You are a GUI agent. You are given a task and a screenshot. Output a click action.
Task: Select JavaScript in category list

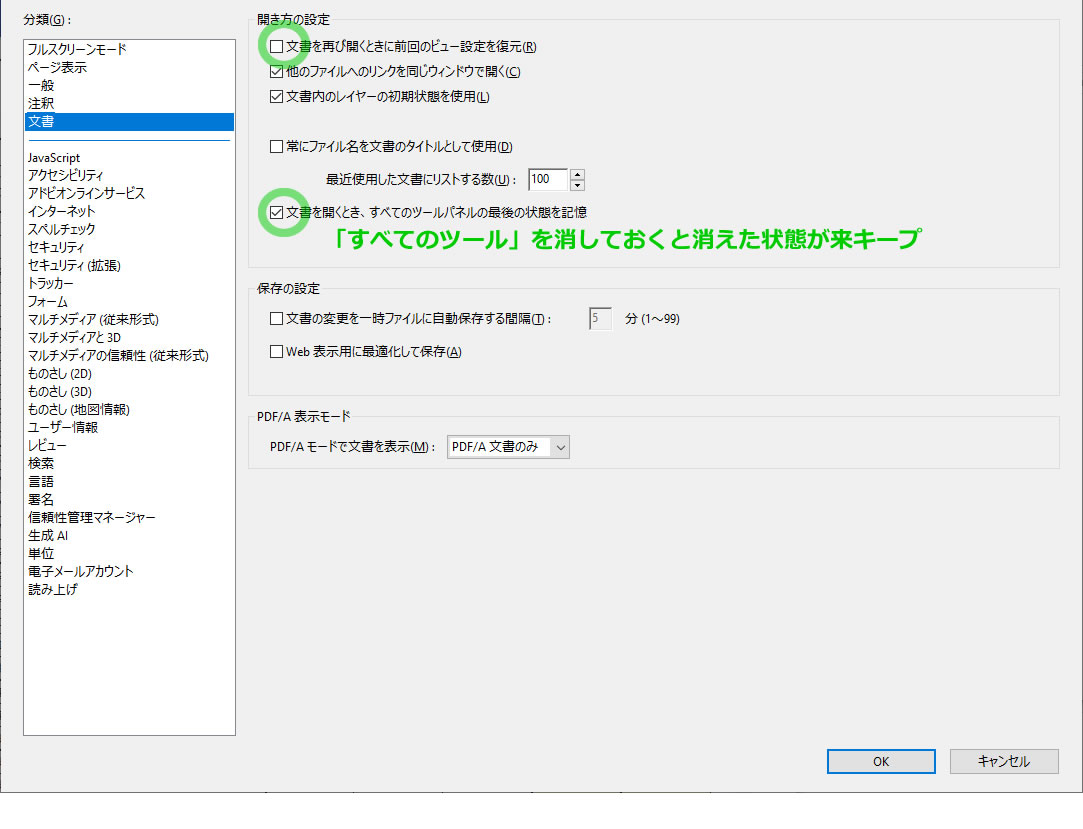click(x=54, y=158)
